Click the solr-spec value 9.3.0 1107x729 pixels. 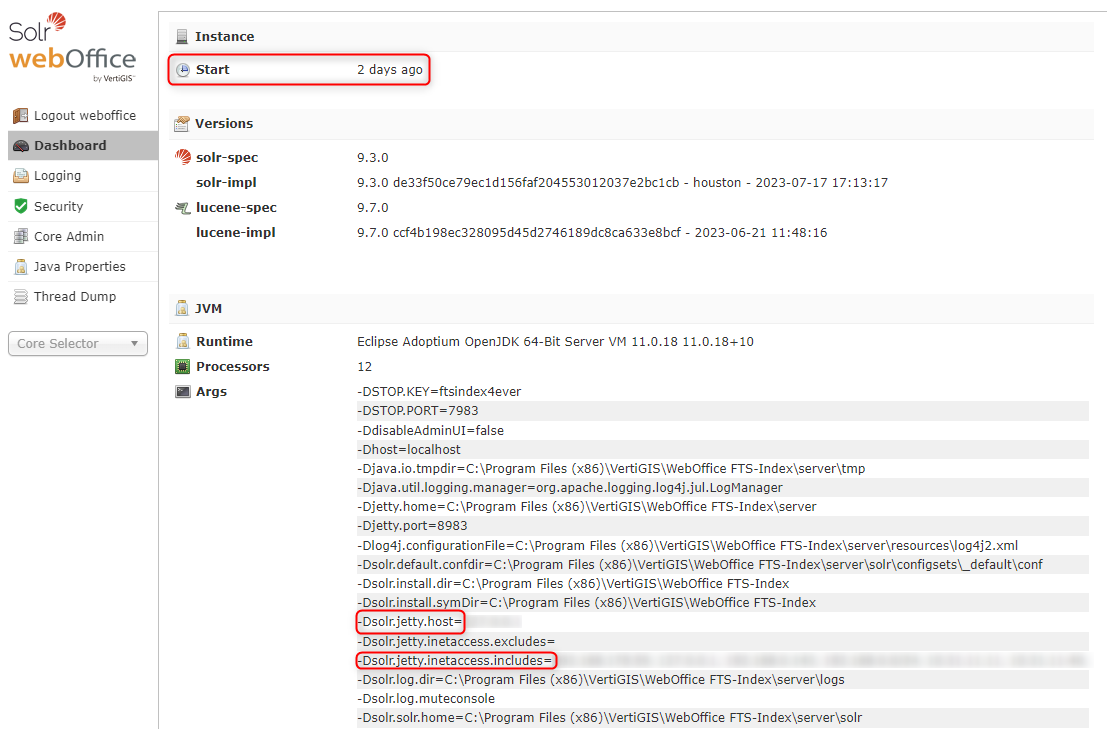[373, 157]
